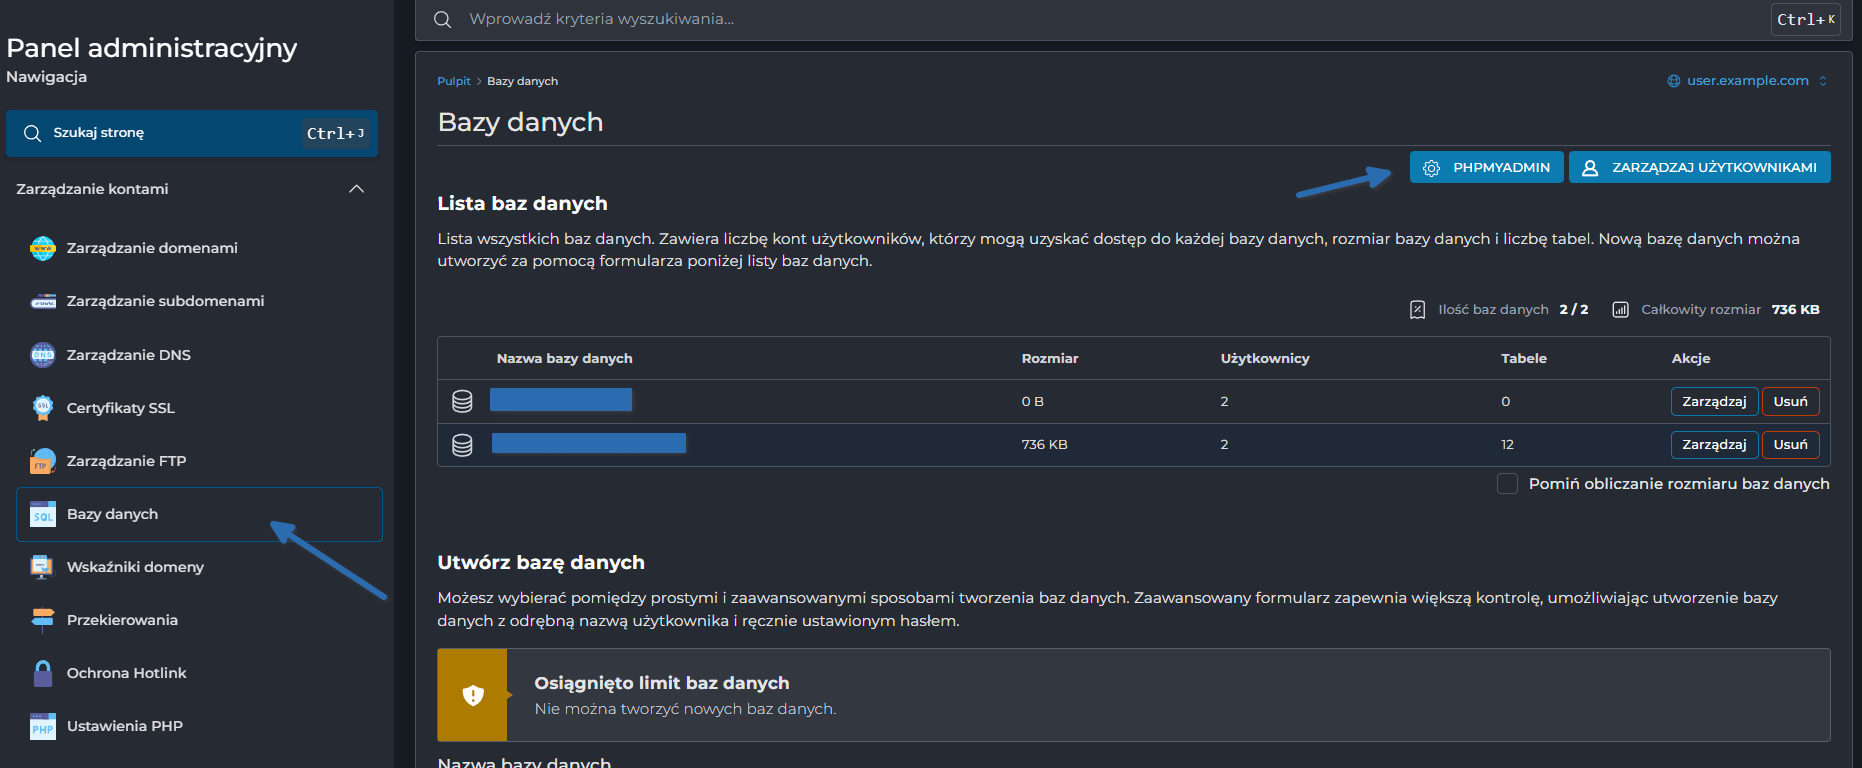Click the Wskaźniki domeny icon
This screenshot has width=1862, height=768.
pos(43,567)
